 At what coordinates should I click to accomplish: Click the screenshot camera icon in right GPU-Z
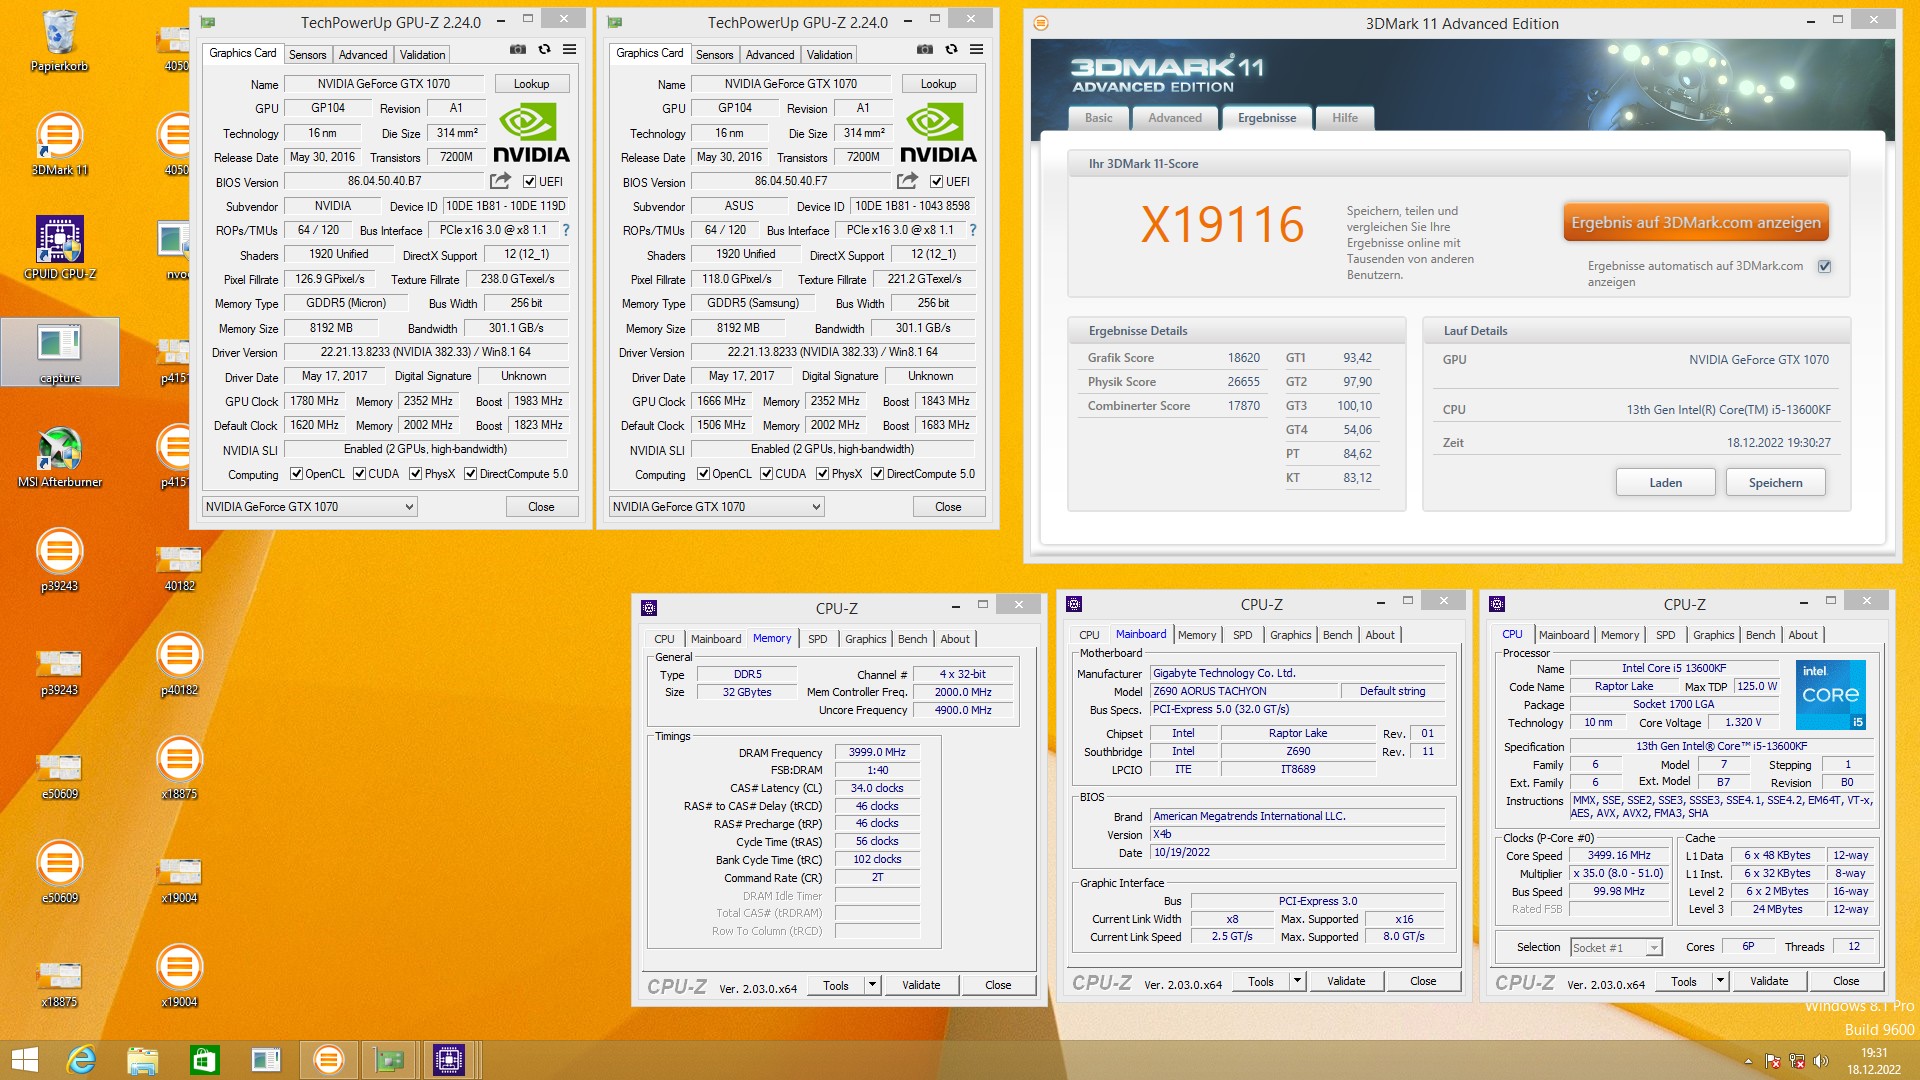(925, 49)
